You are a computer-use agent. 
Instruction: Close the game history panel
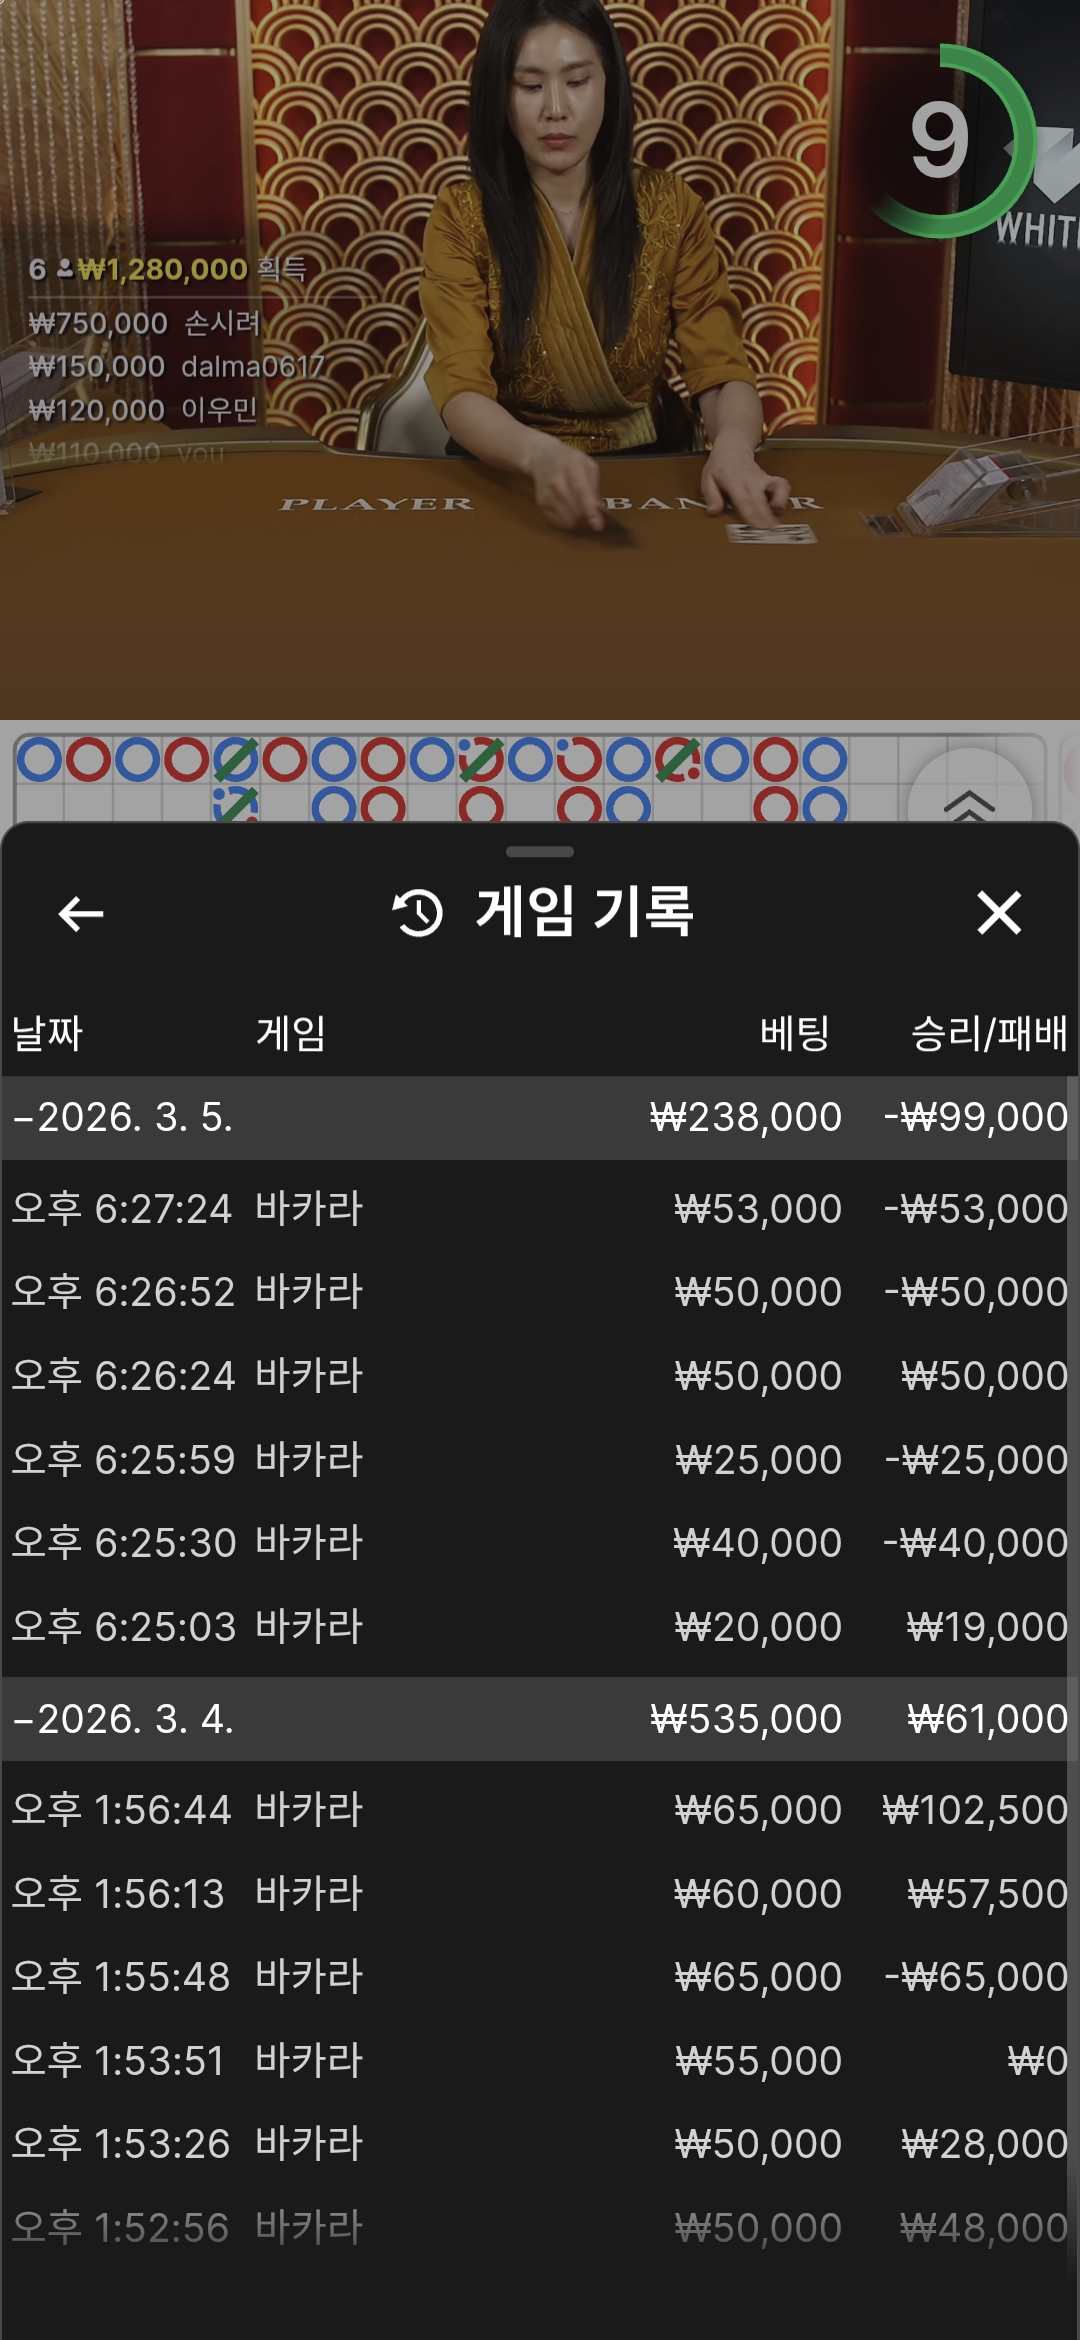pyautogui.click(x=998, y=913)
